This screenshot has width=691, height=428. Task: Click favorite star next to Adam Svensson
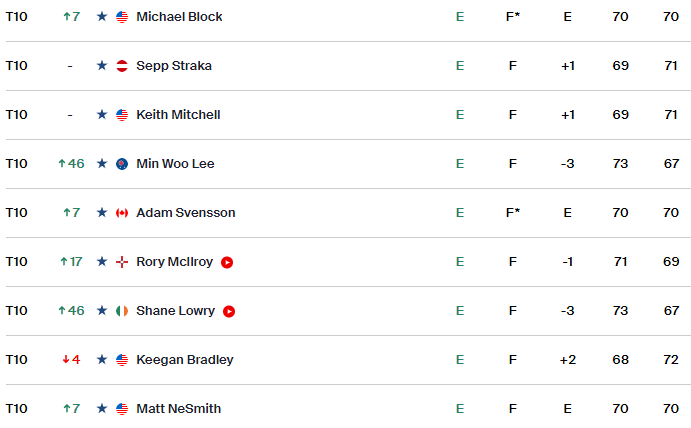tap(102, 212)
